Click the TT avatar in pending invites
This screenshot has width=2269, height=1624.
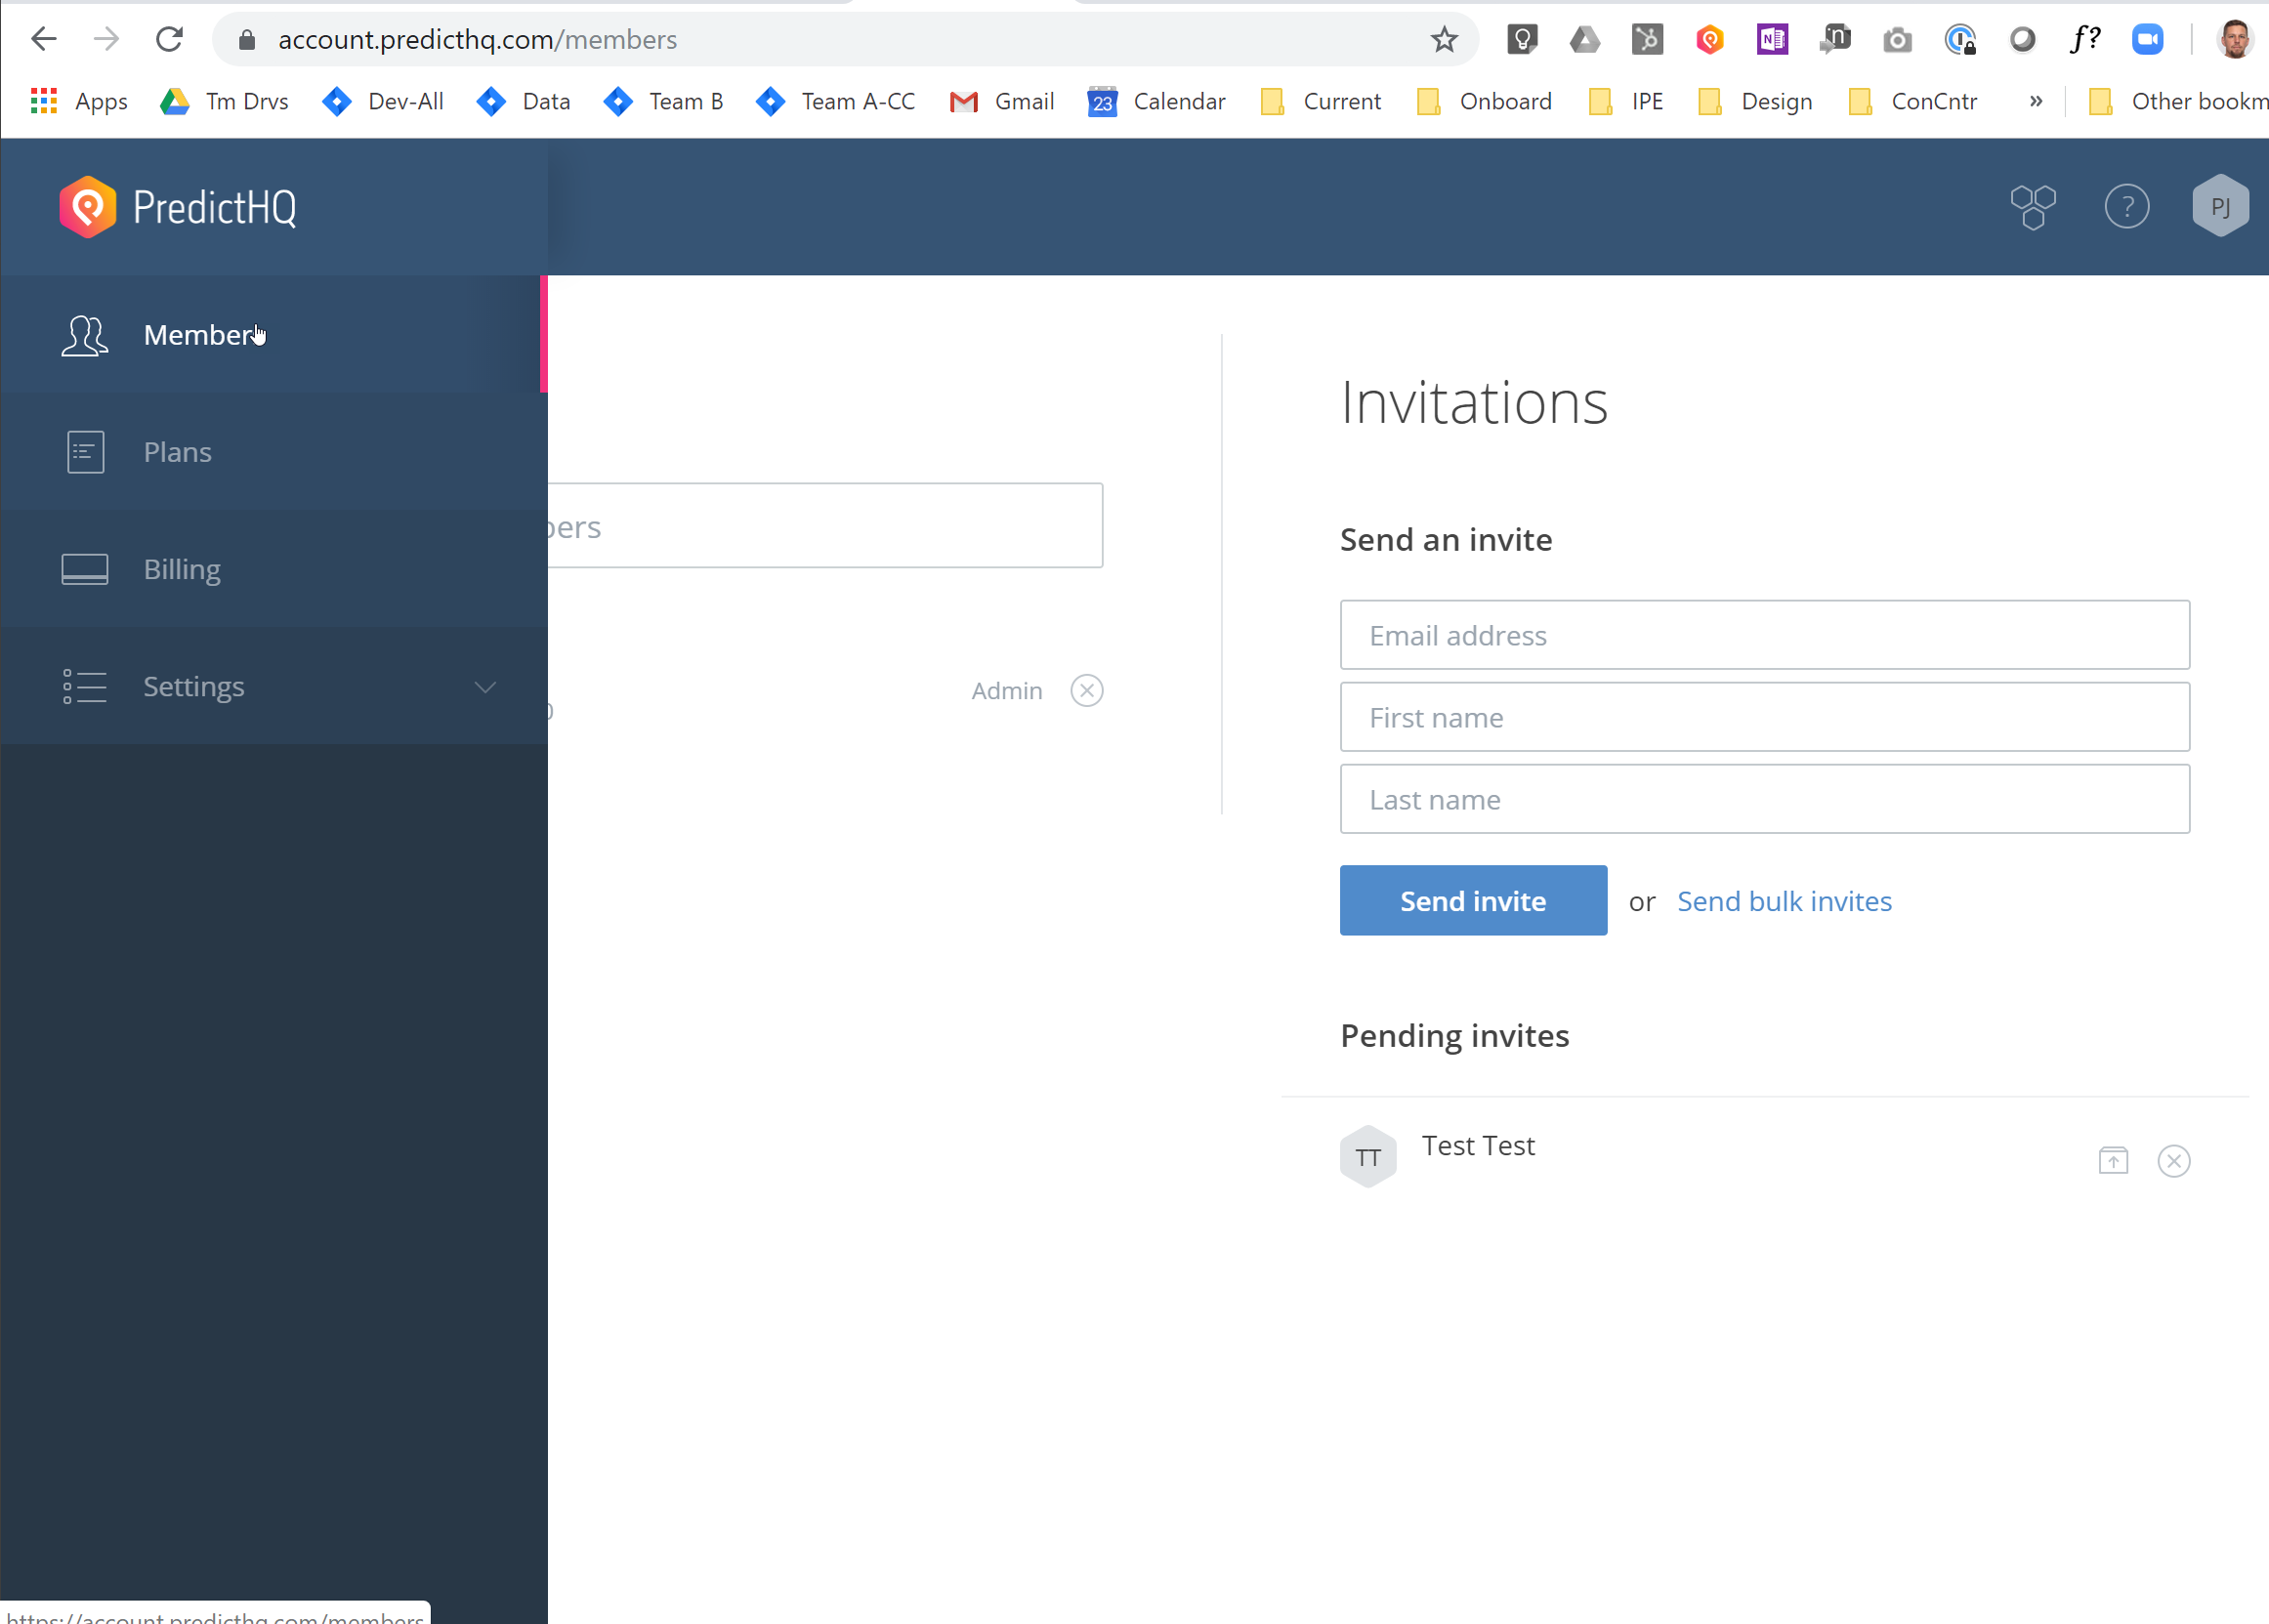[1368, 1156]
